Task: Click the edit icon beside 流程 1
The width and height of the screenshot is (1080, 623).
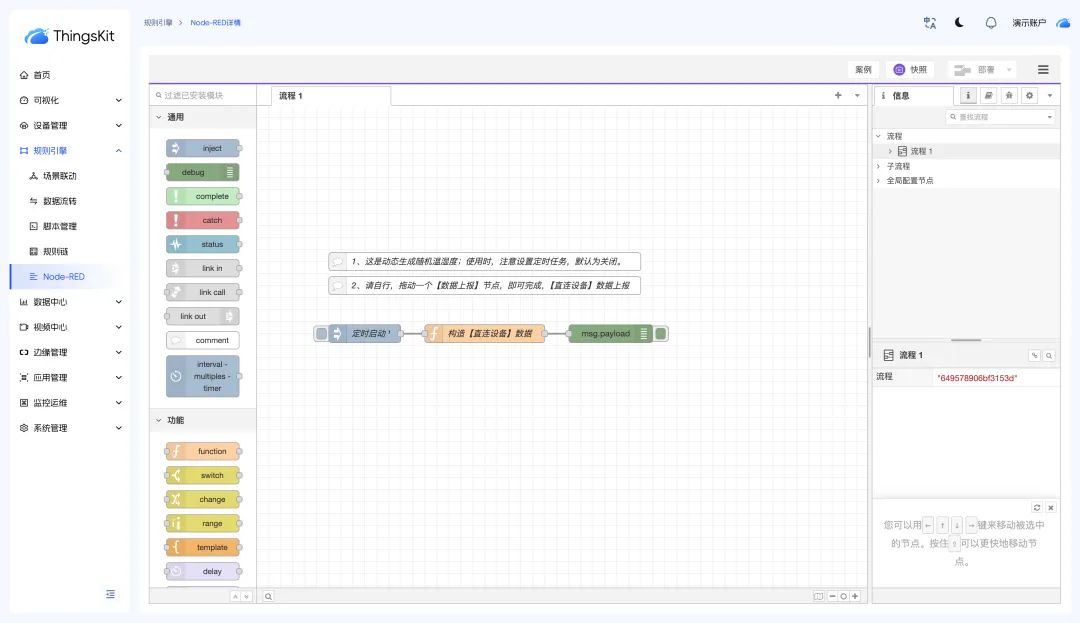Action: tap(1034, 355)
